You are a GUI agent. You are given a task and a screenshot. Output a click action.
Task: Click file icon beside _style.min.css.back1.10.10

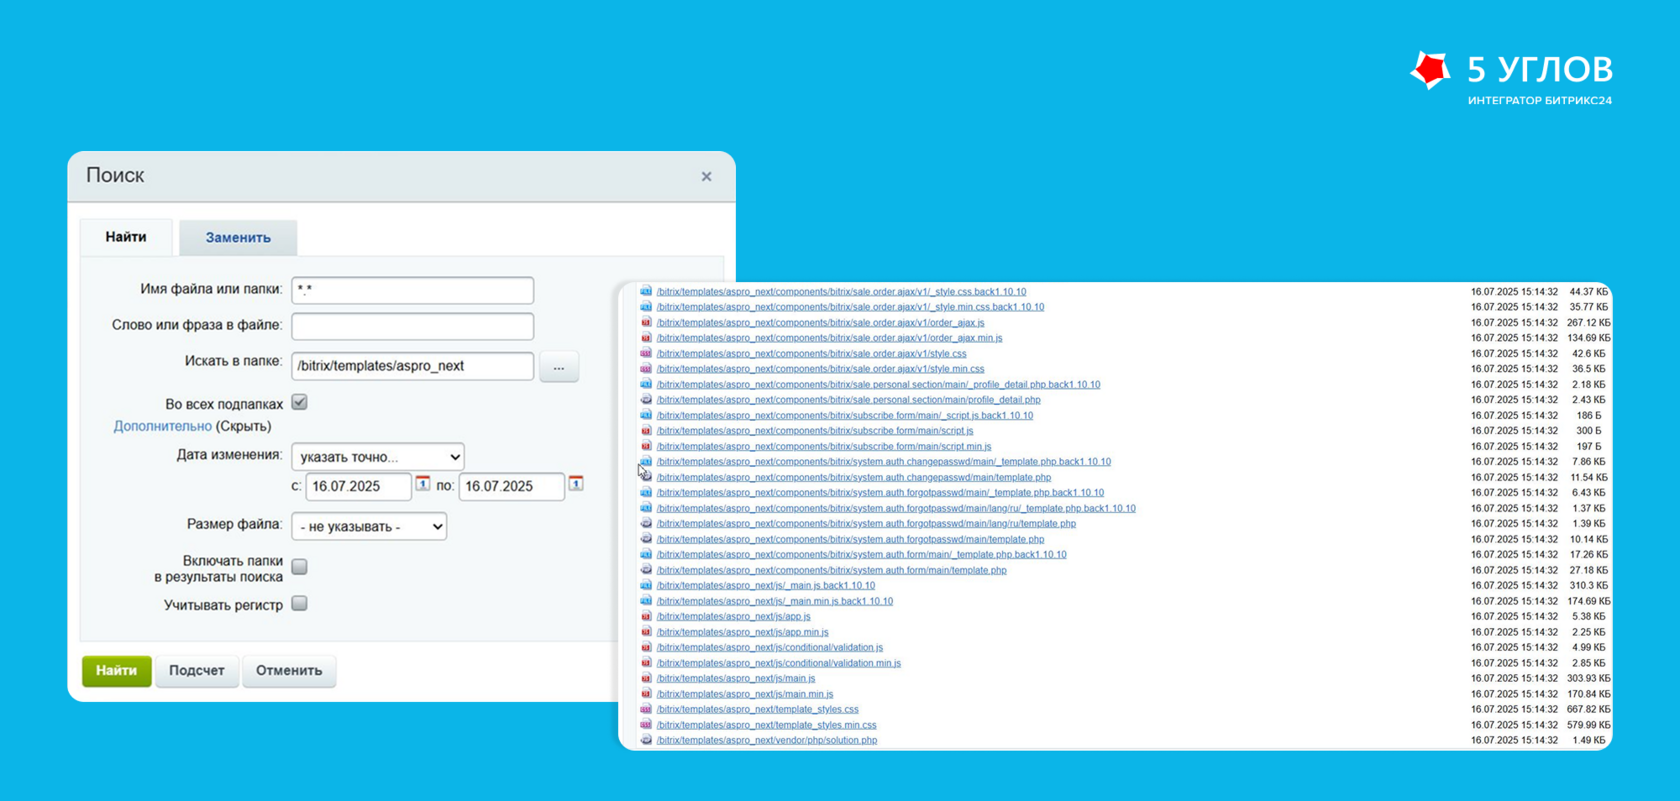click(646, 307)
